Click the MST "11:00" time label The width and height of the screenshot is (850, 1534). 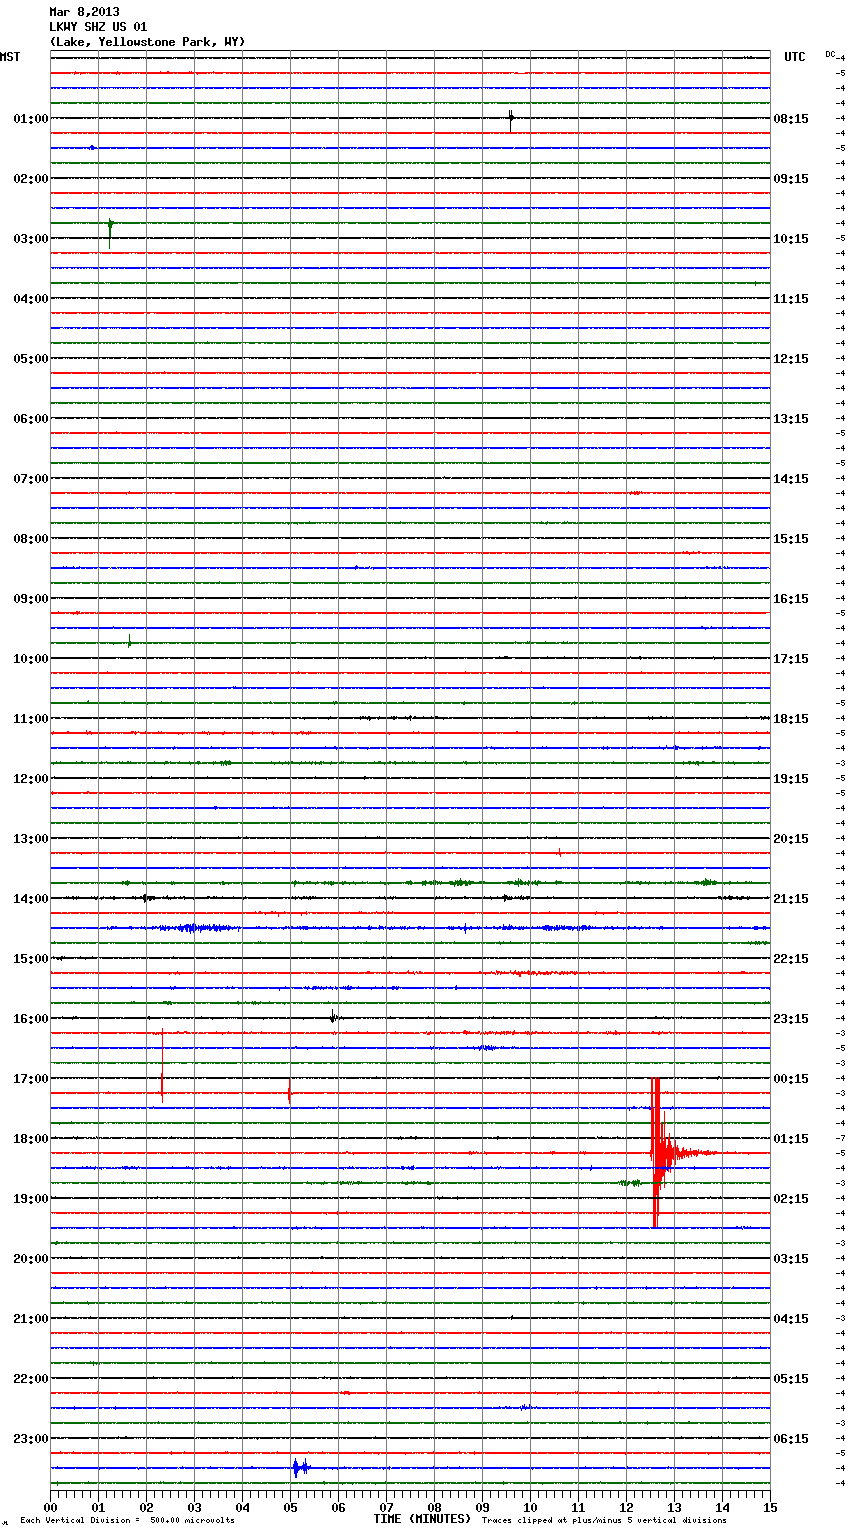[x=31, y=719]
